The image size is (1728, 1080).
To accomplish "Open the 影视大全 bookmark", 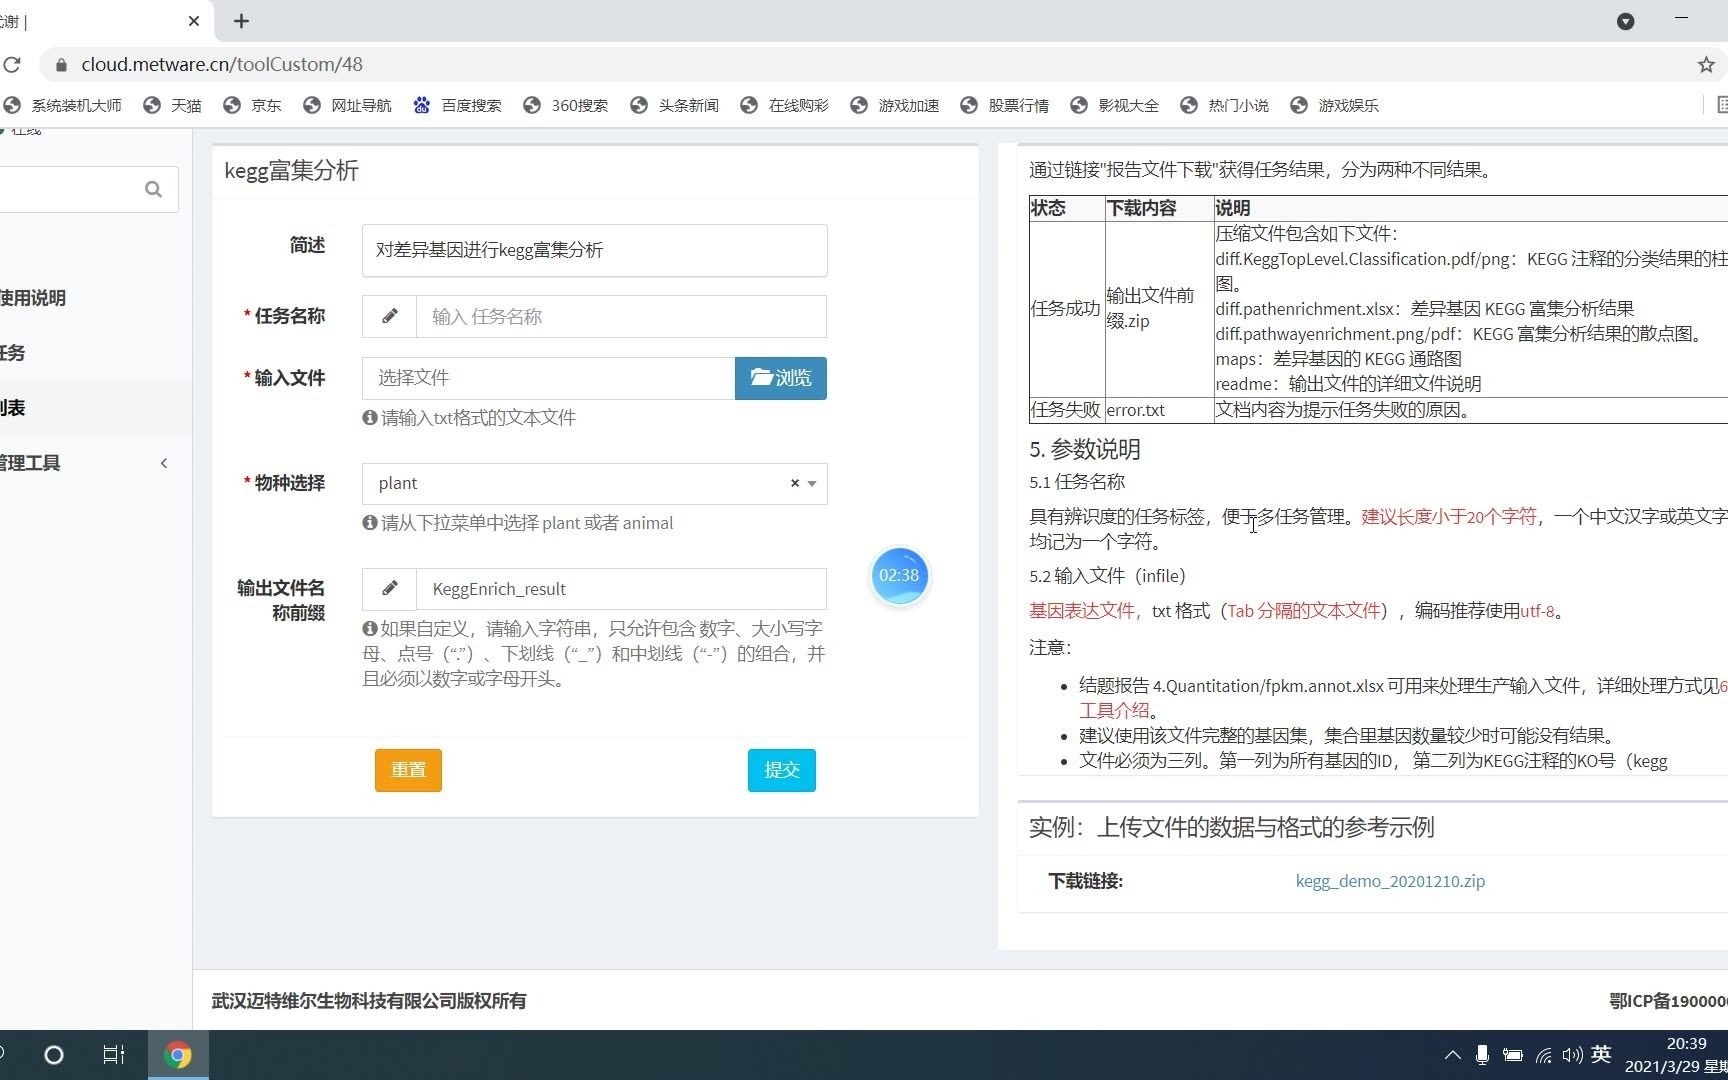I will tap(1115, 105).
